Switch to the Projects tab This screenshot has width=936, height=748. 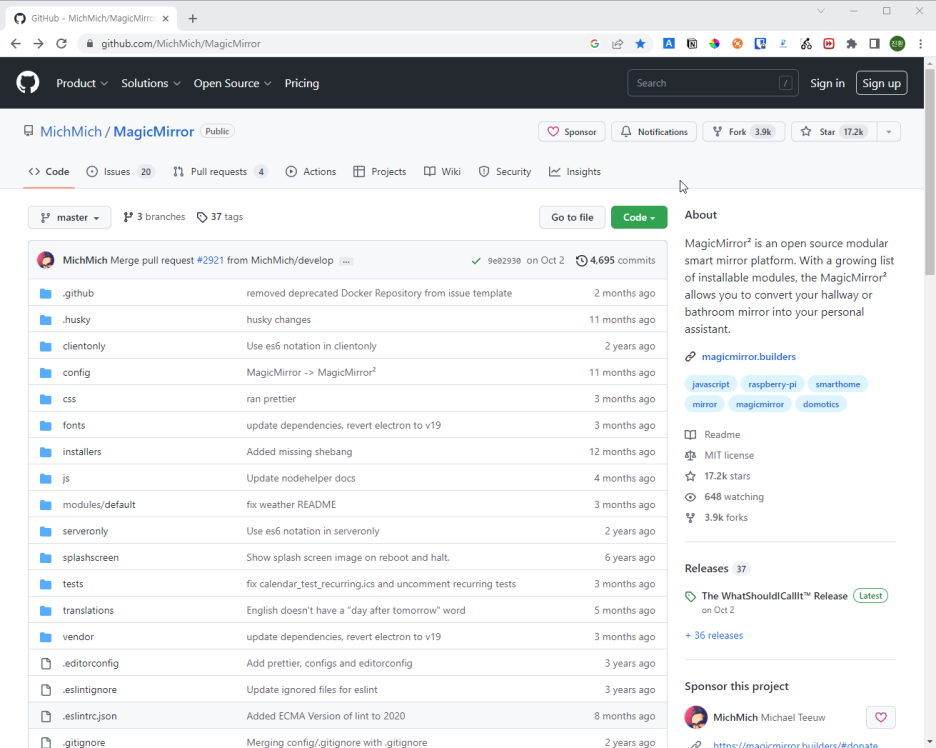[x=380, y=171]
